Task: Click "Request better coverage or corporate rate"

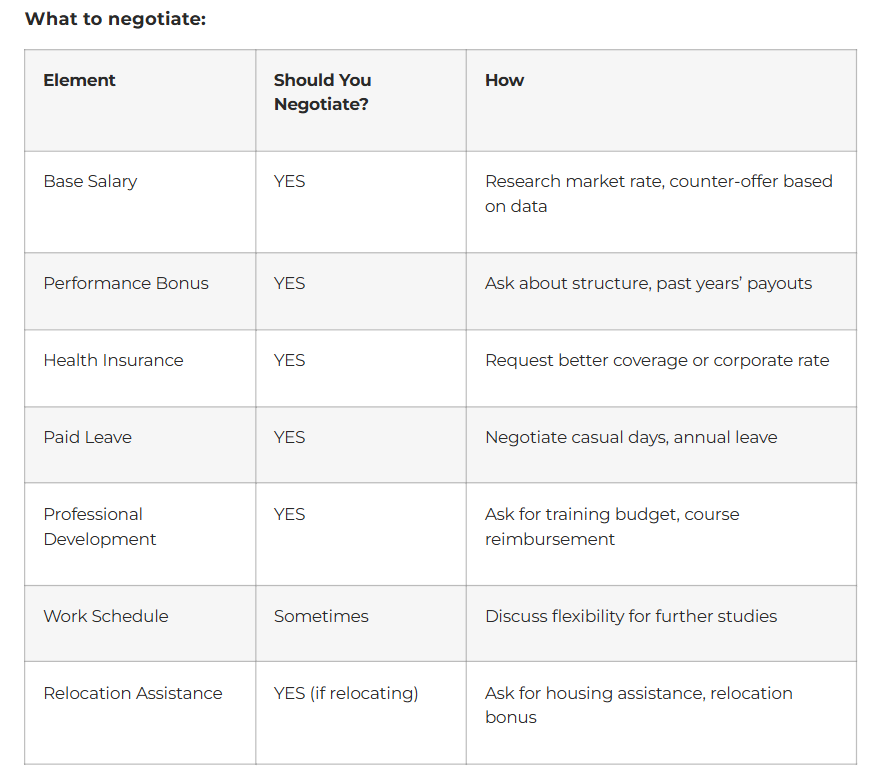Action: 657,360
